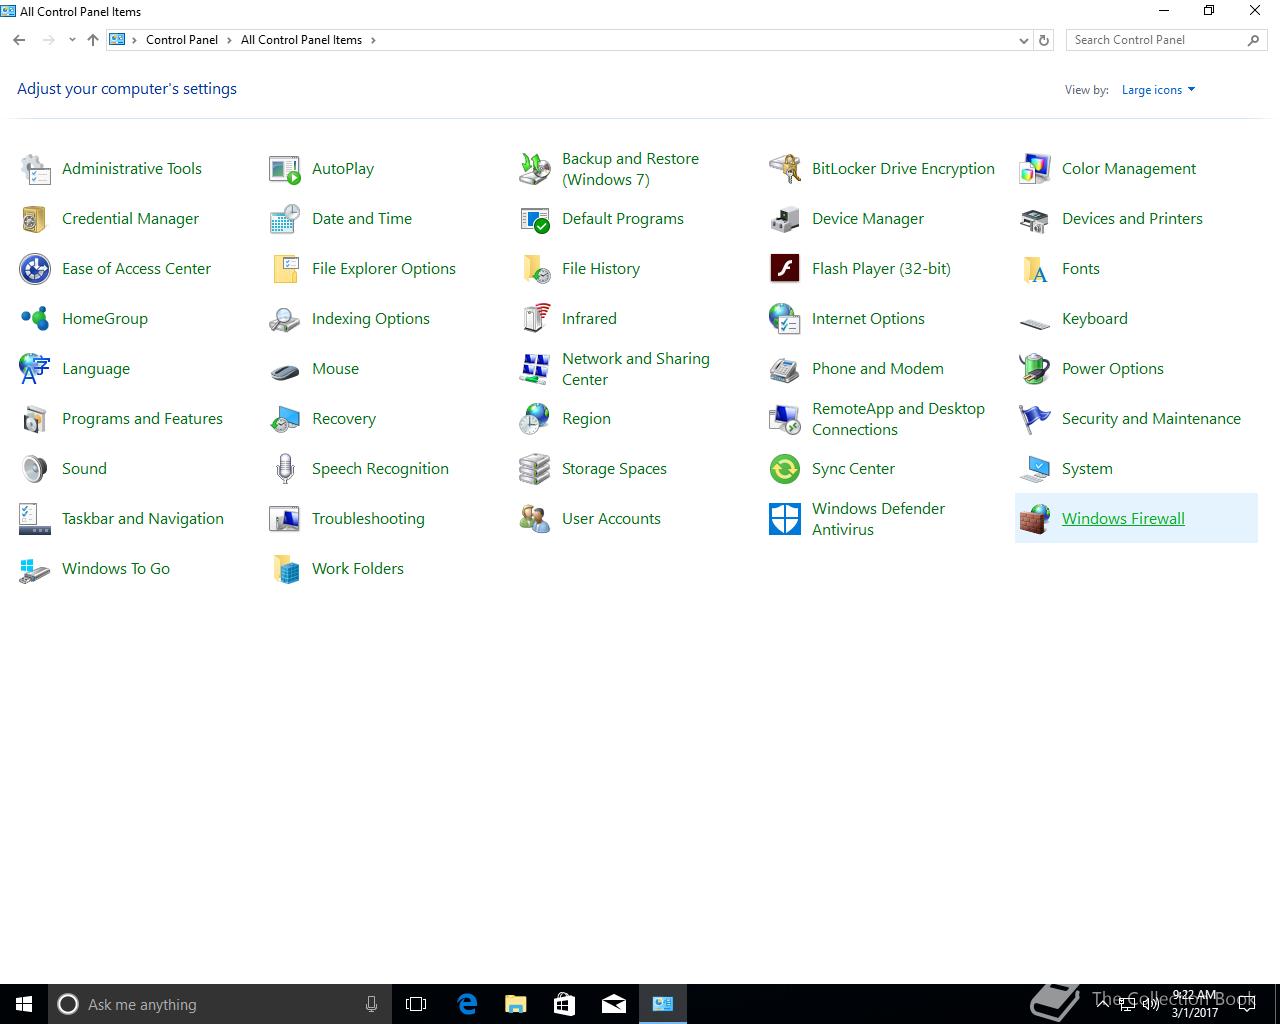Open the Color Management icon

click(x=1035, y=169)
